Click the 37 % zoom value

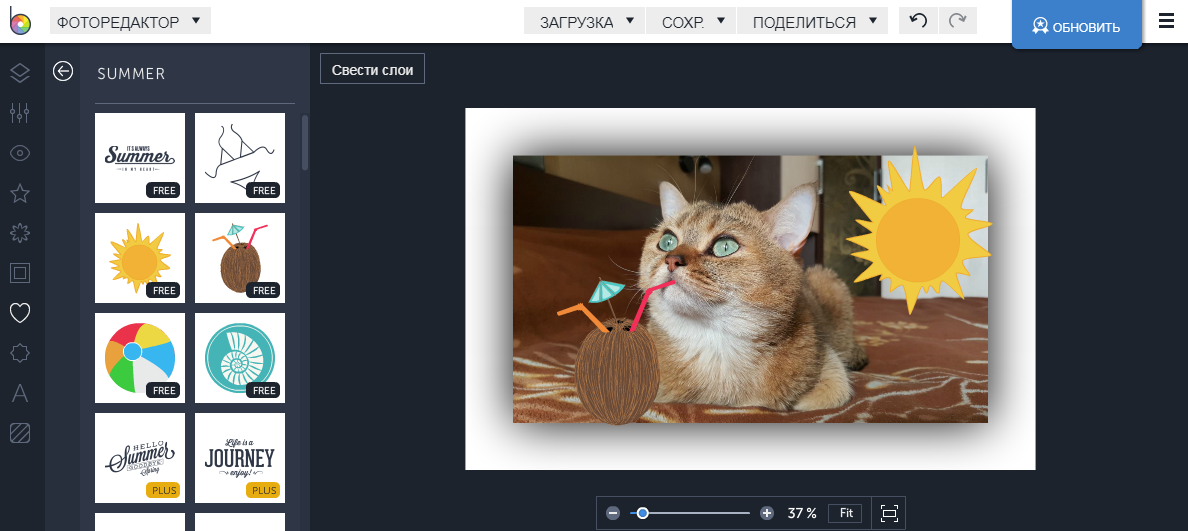[802, 513]
